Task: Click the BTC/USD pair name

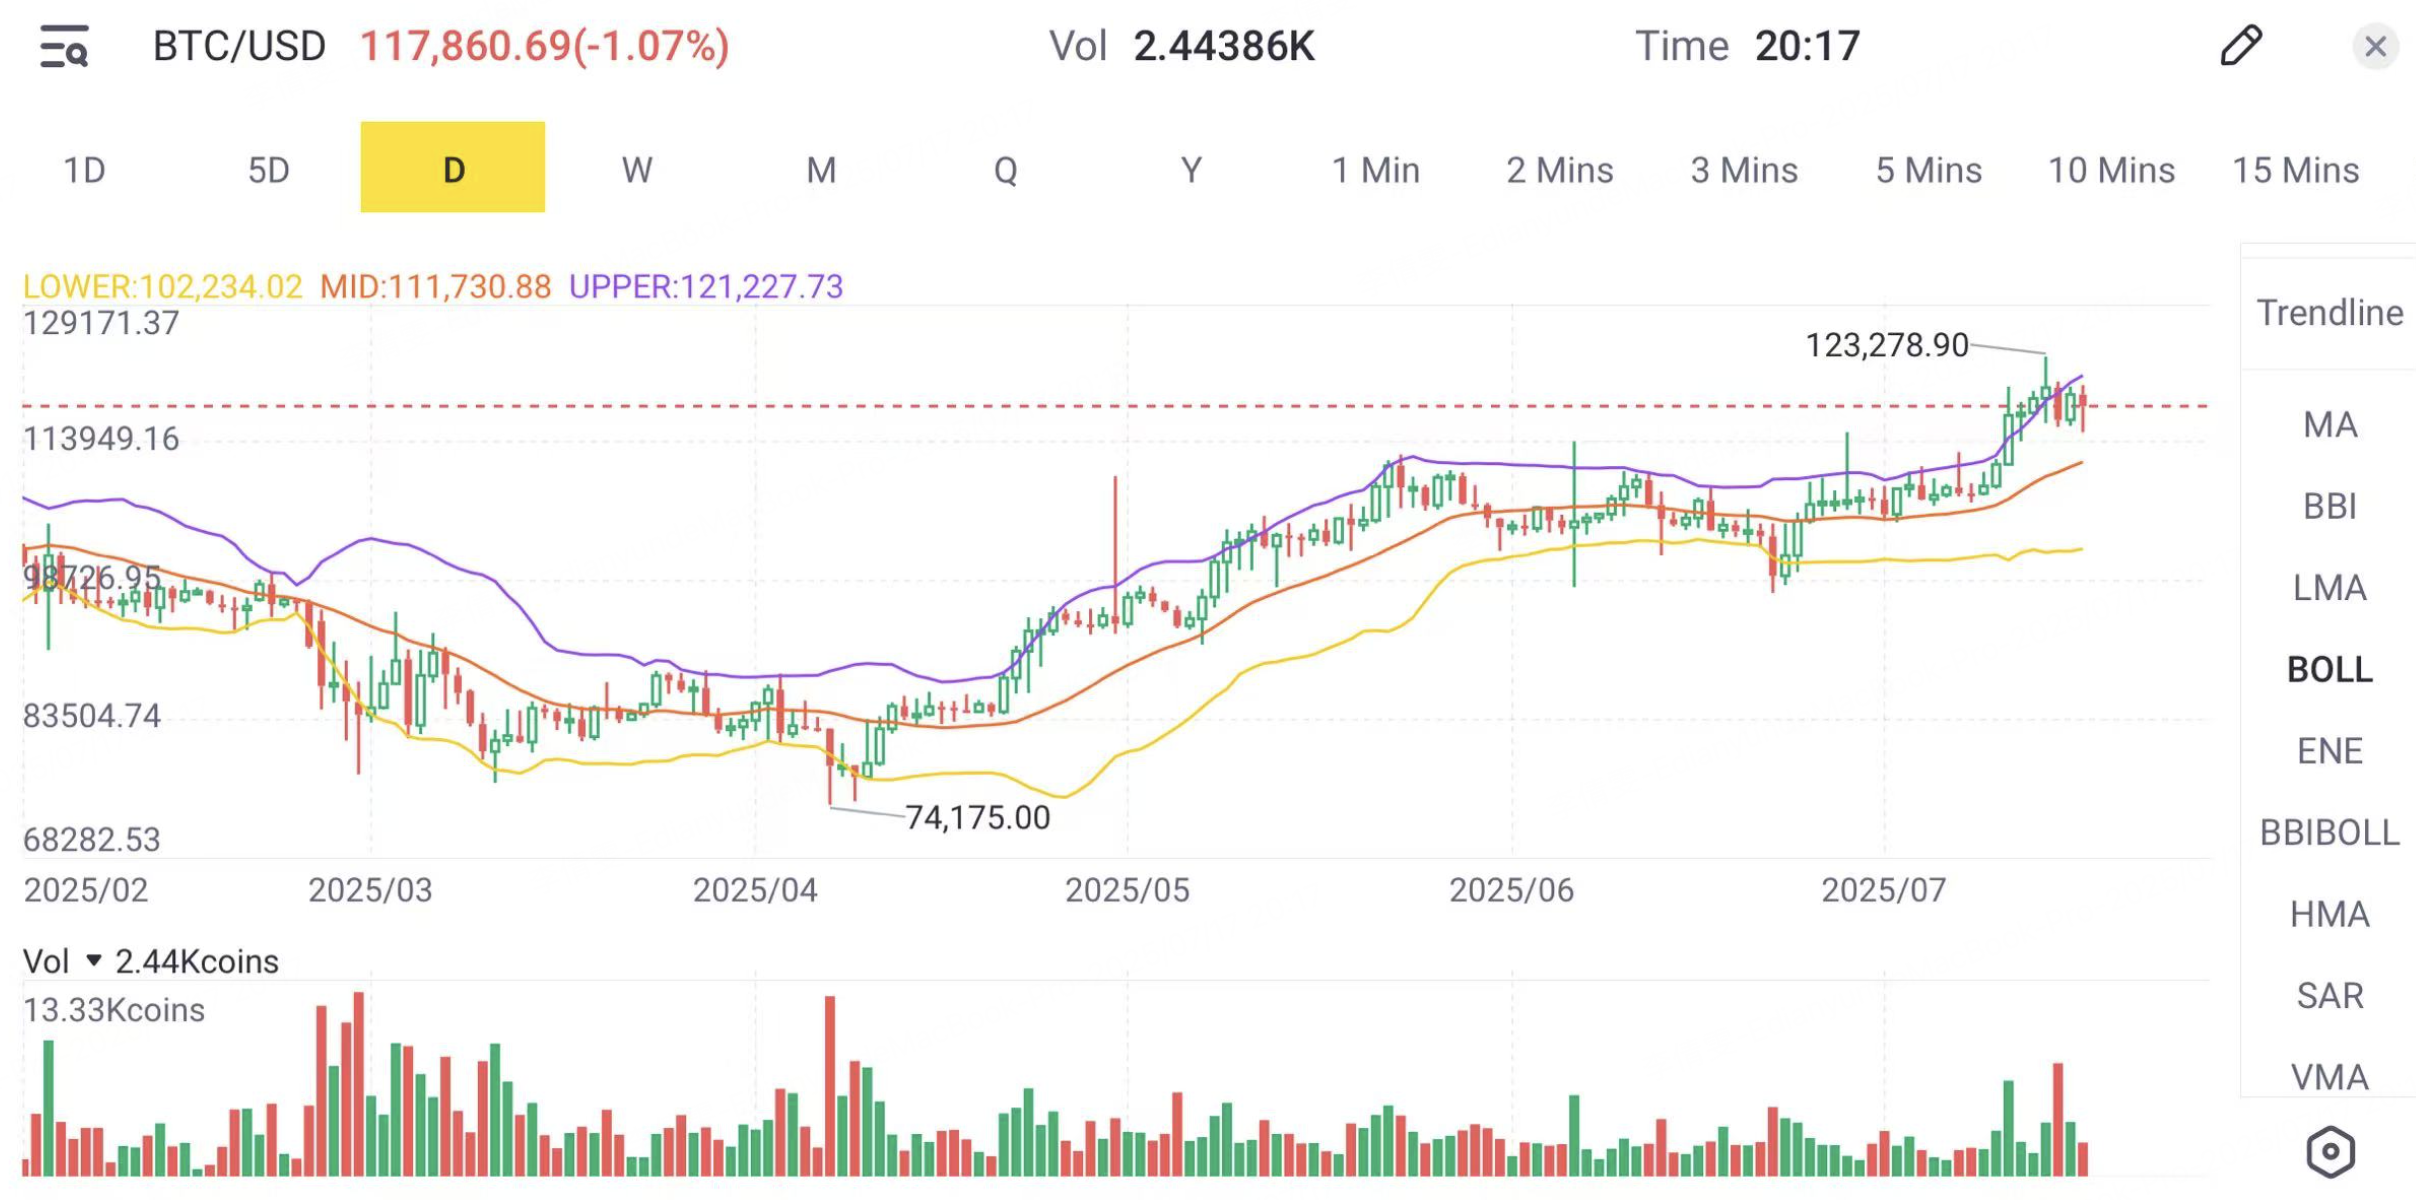Action: (x=239, y=46)
